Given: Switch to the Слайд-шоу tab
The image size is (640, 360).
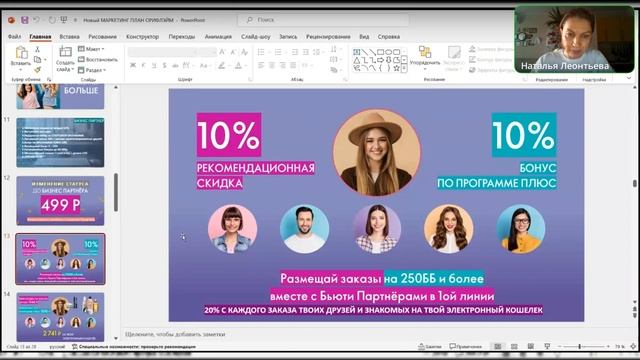Looking at the screenshot, I should (256, 37).
